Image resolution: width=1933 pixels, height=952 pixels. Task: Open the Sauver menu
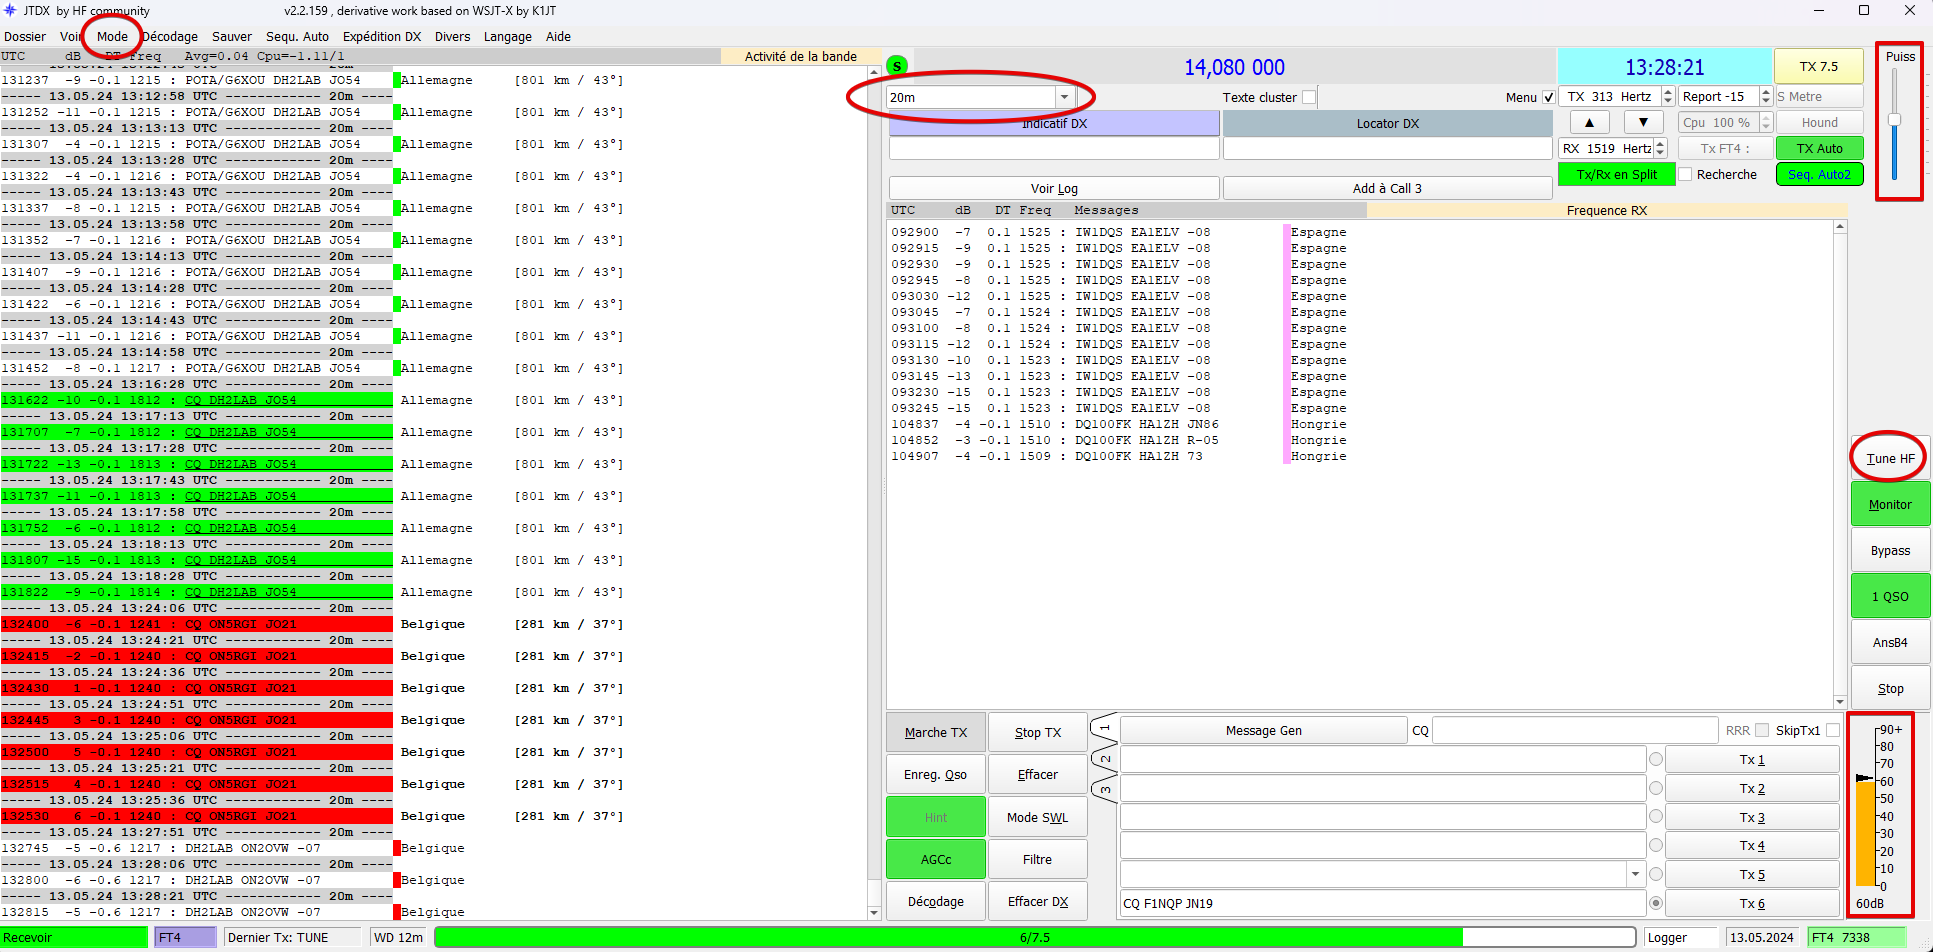pos(232,36)
